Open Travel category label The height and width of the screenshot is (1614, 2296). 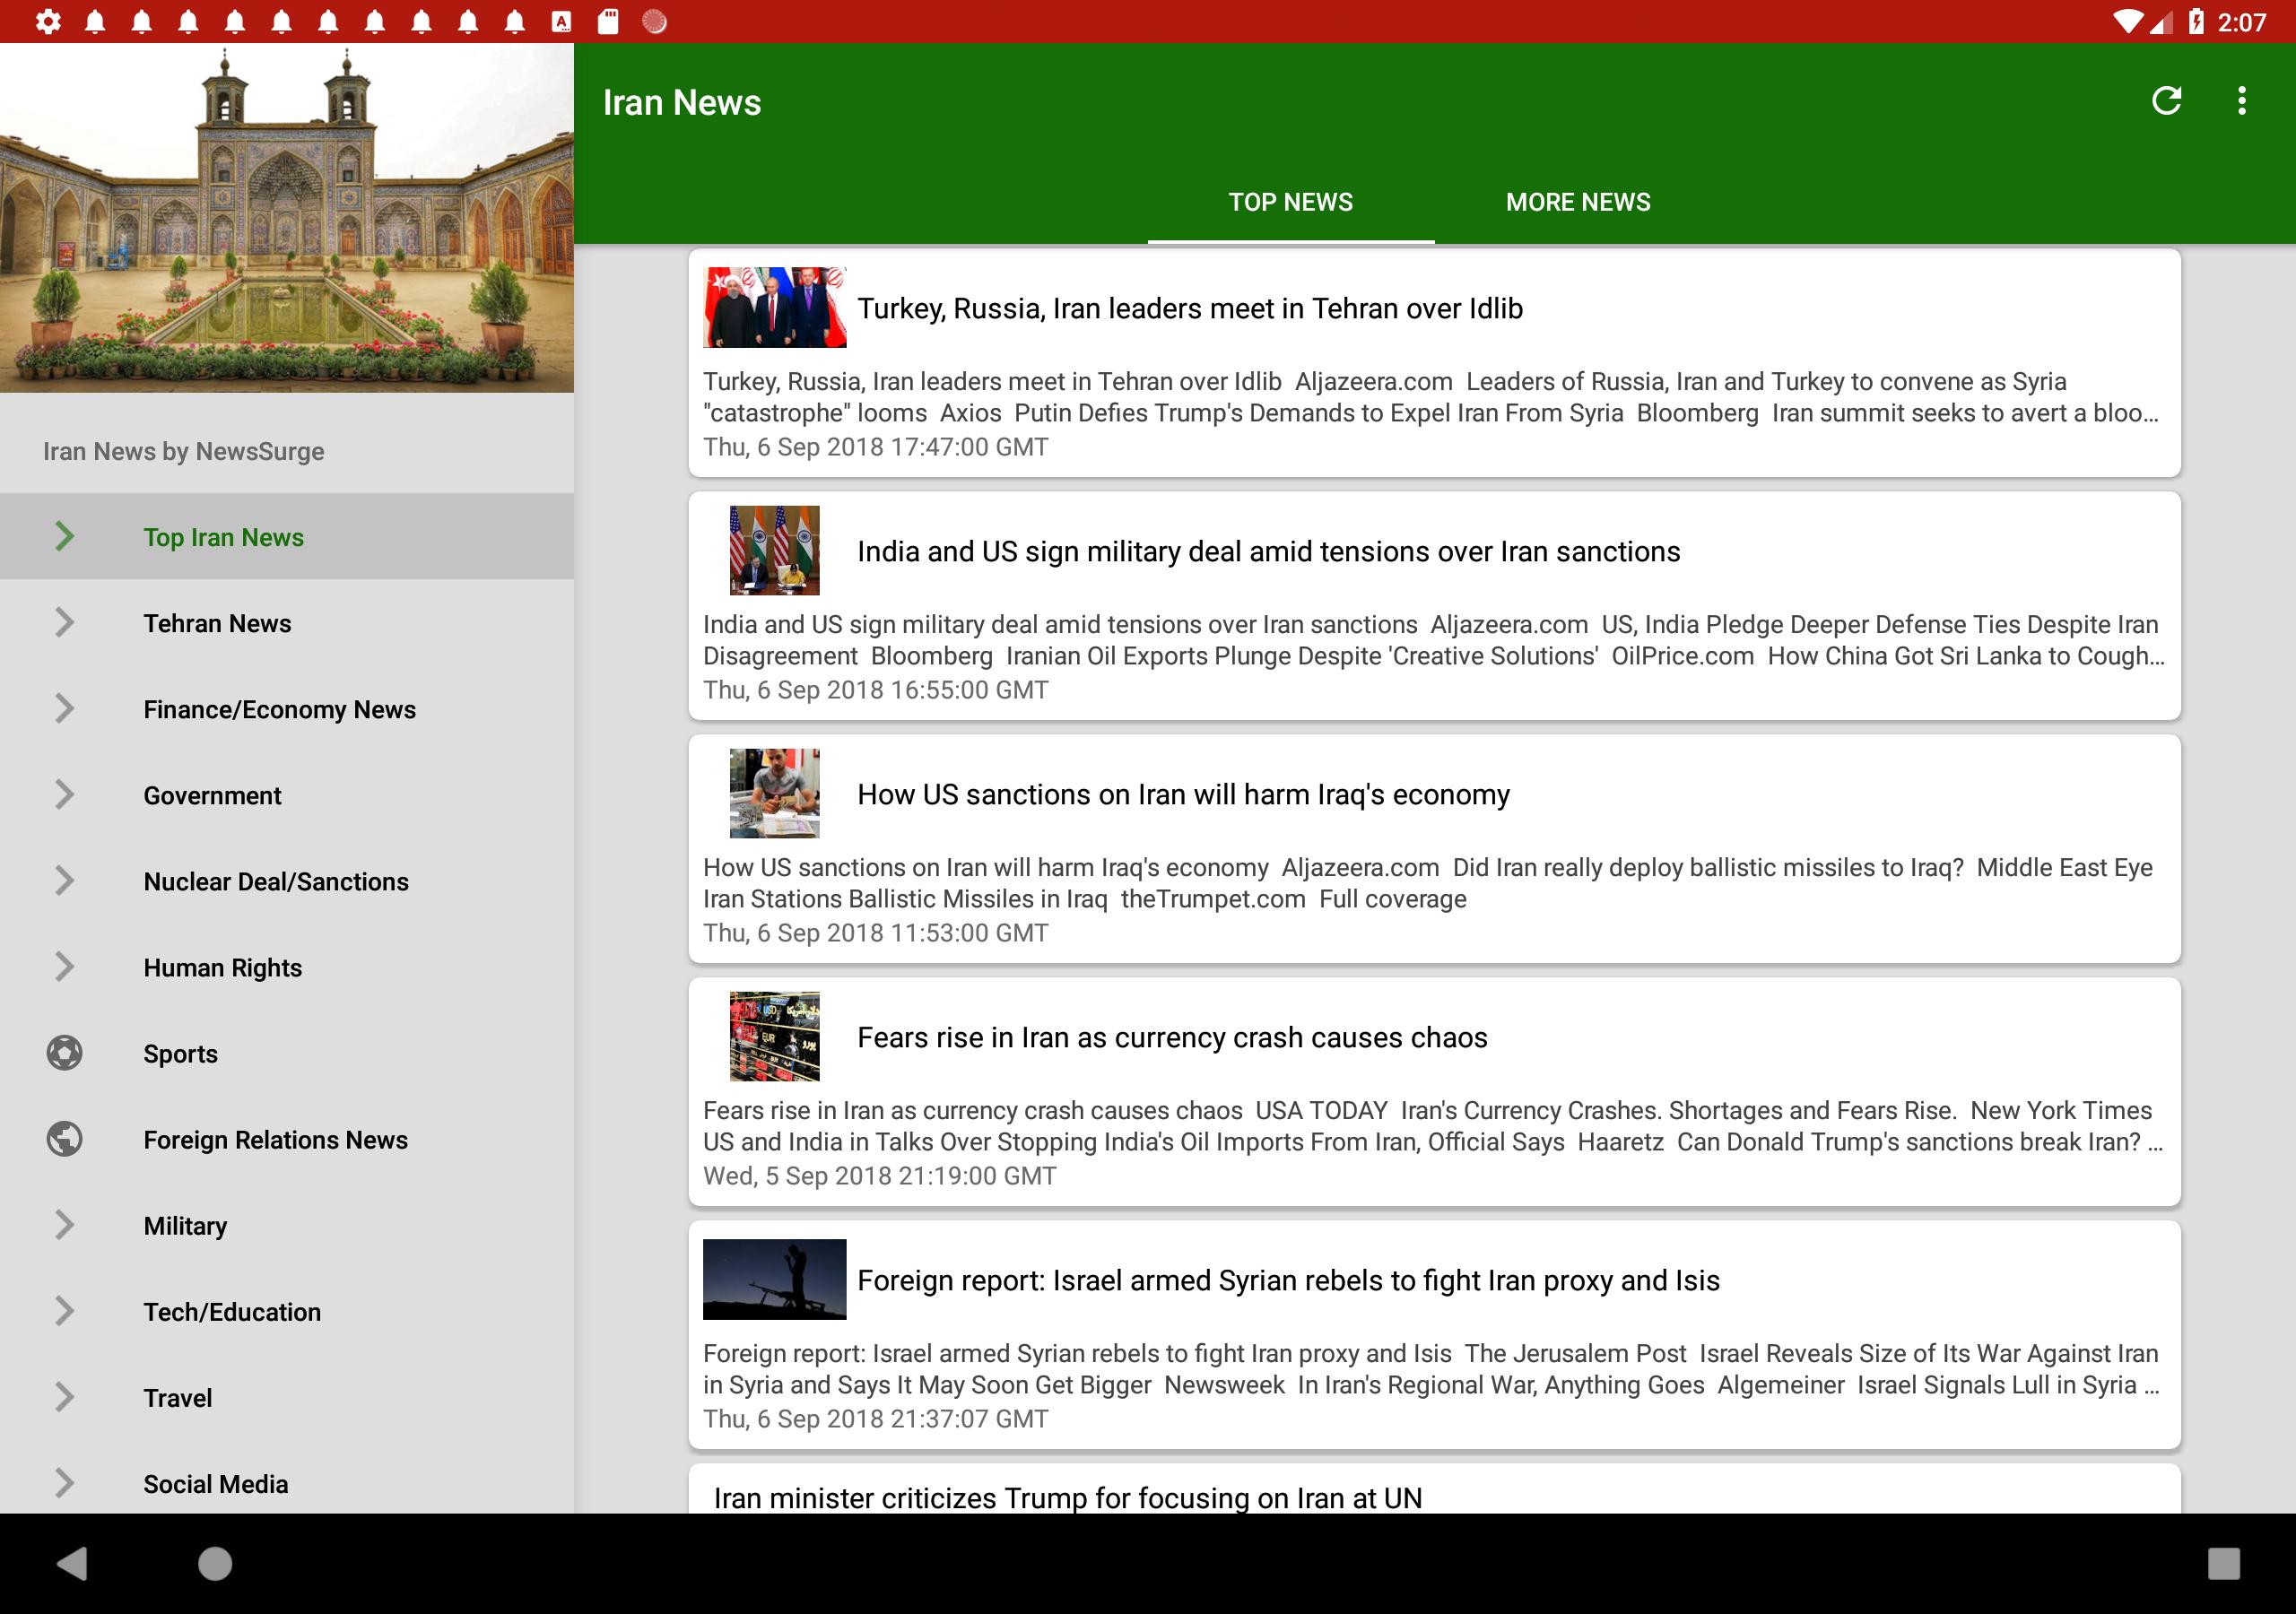(x=178, y=1398)
